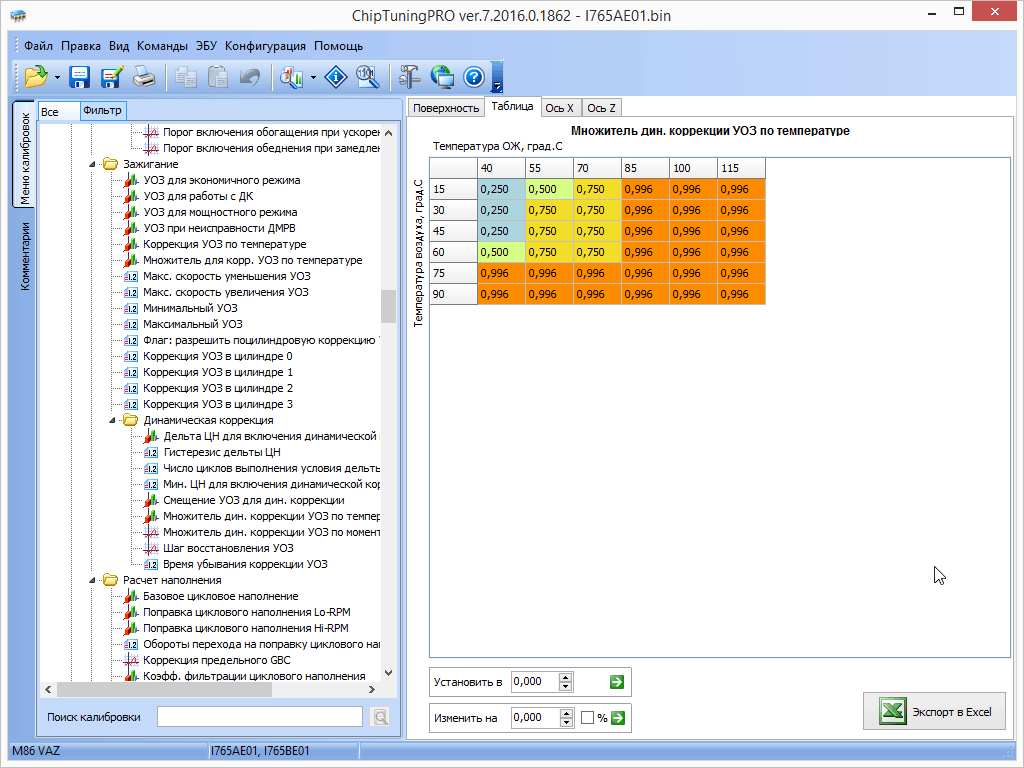Select 'УОЗ для мощностного режима' calibration

pyautogui.click(x=220, y=212)
